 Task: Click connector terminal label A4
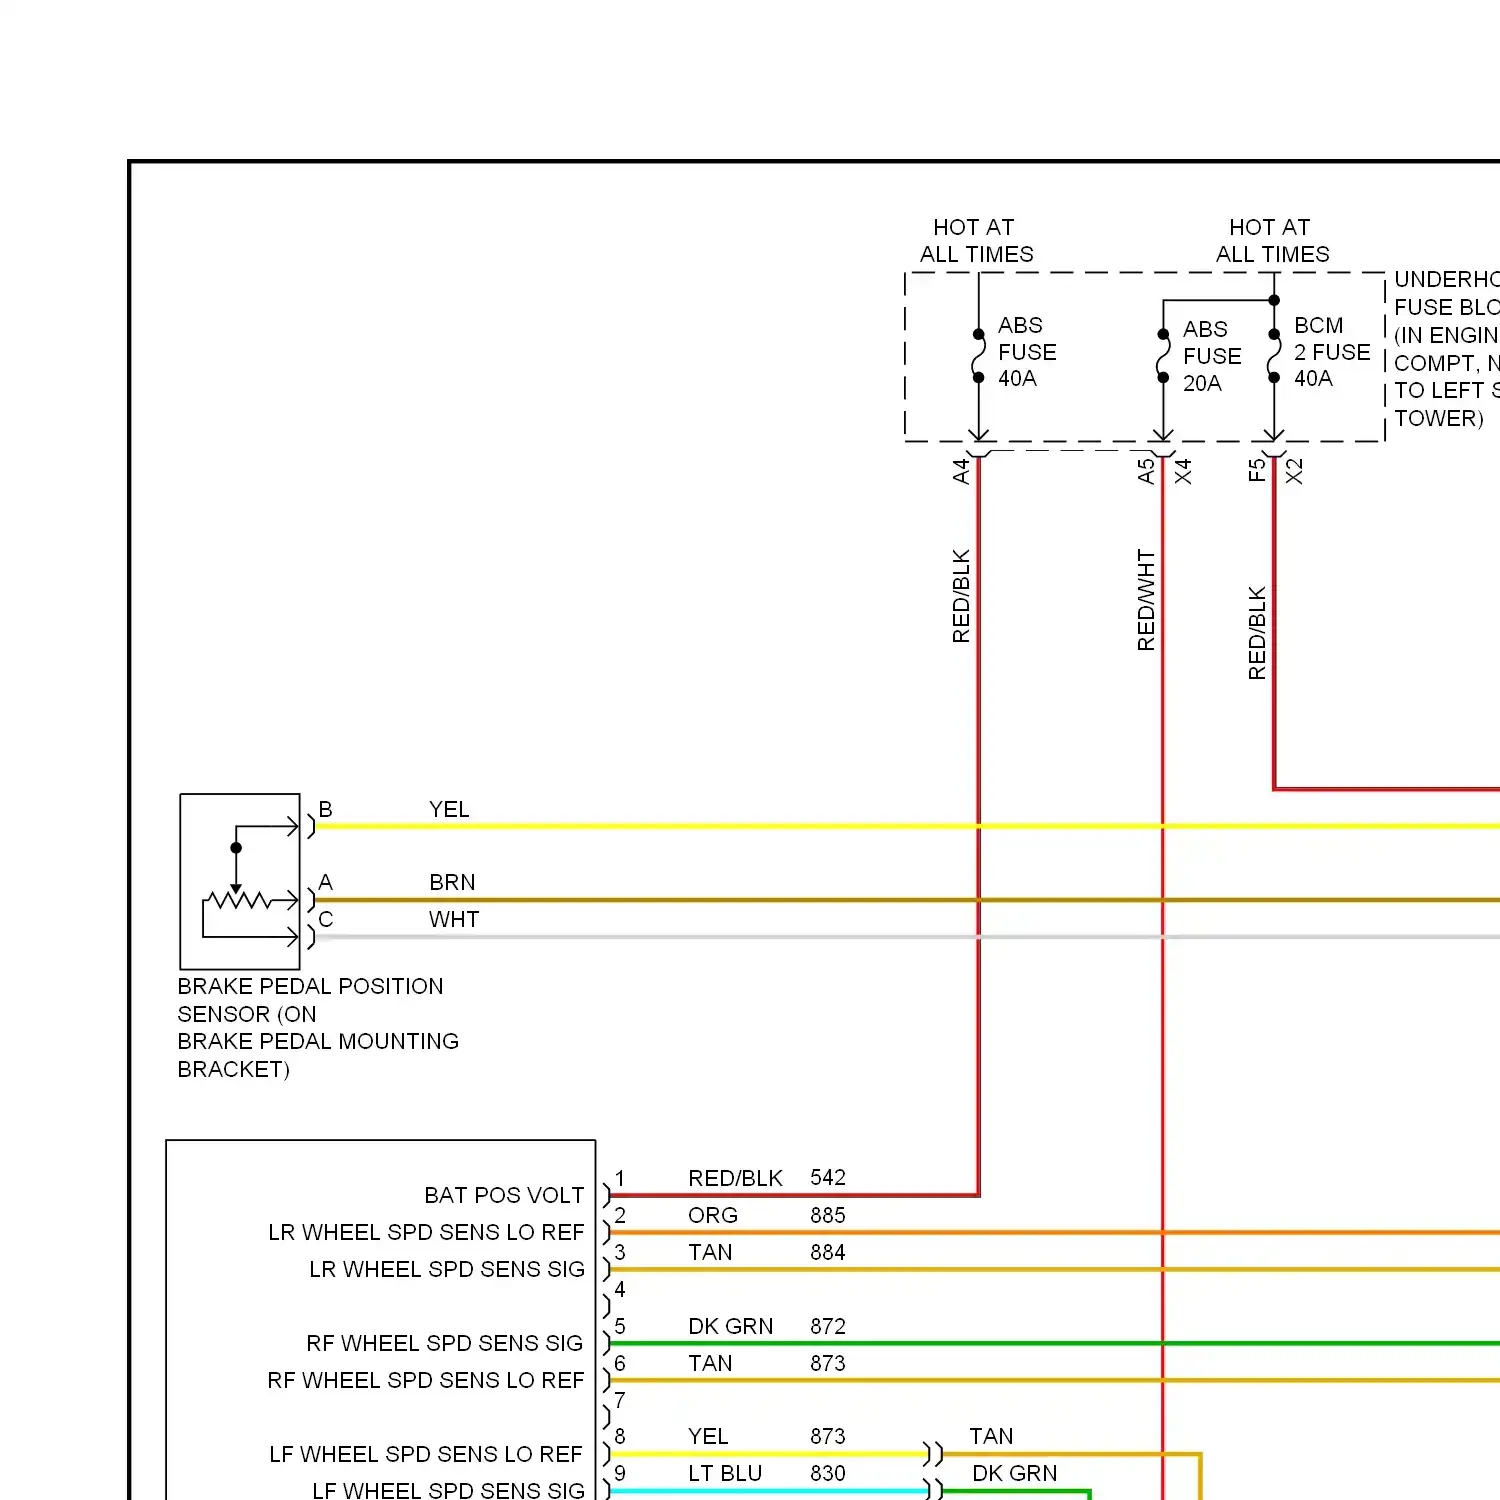(x=961, y=471)
